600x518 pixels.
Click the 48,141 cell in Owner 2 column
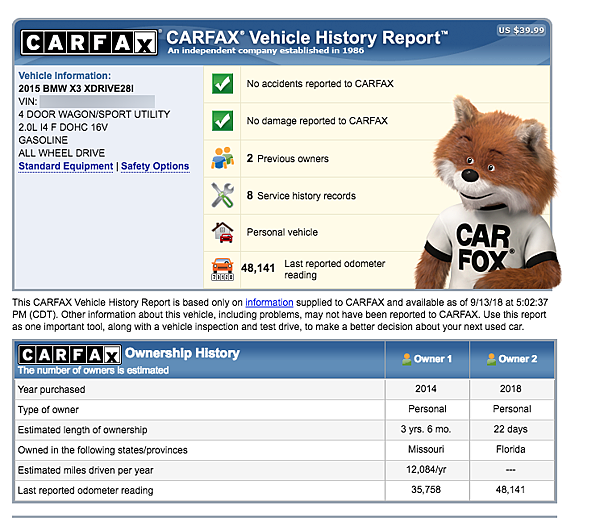point(510,490)
